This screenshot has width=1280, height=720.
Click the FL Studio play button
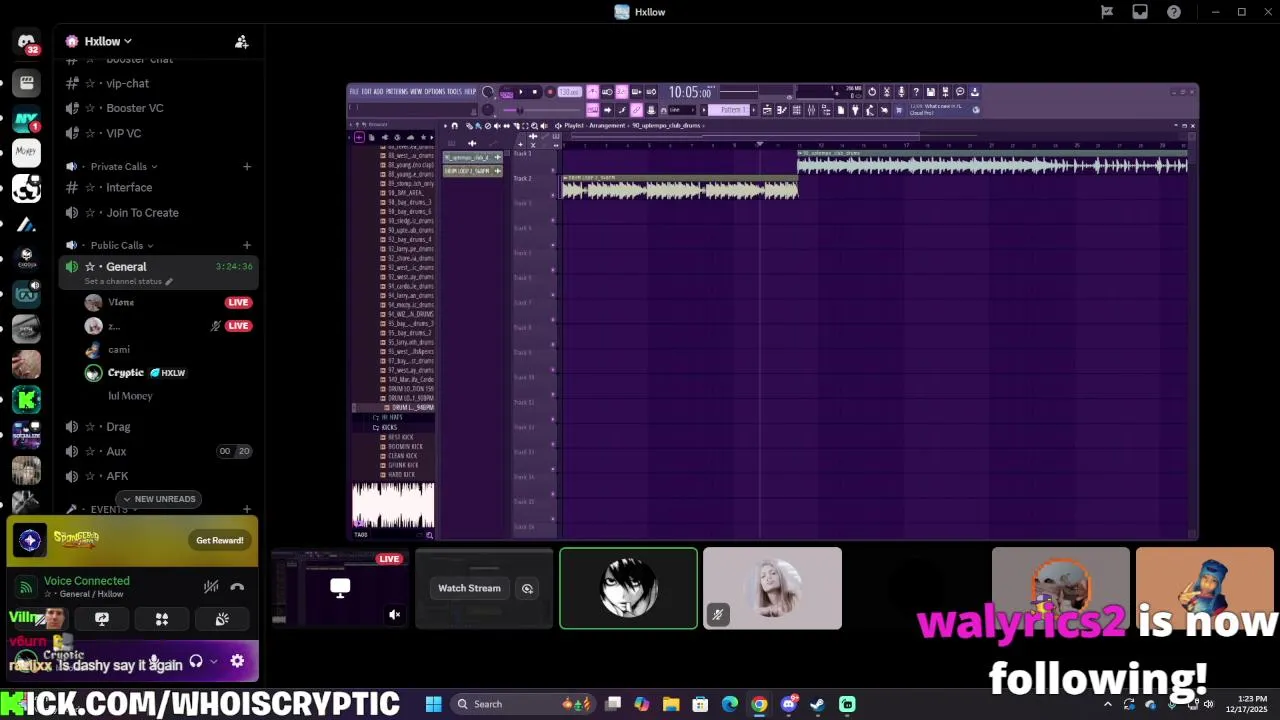521,91
